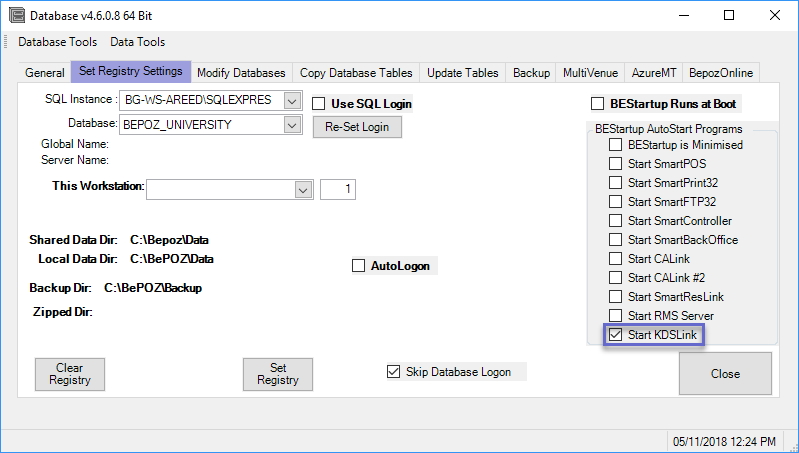Enable the Use SQL Login checkbox

coord(319,104)
